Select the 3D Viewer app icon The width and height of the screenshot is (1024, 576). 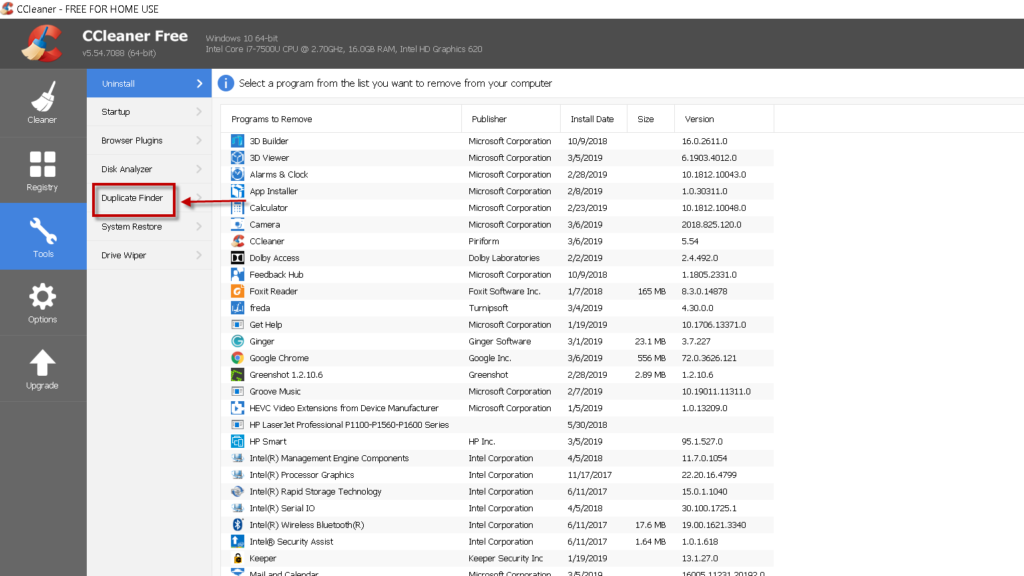(238, 158)
